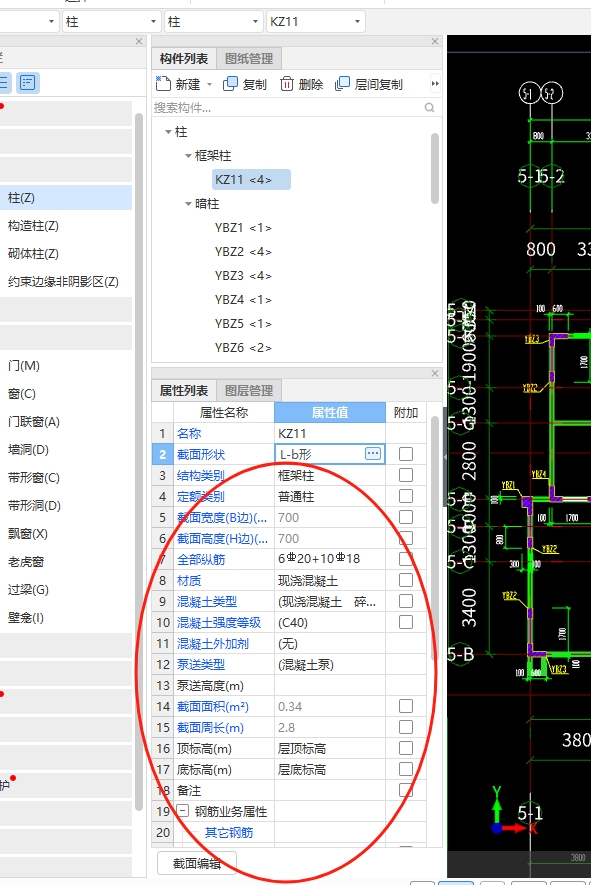Switch to the 图纸管理 tab
This screenshot has height=885, width=591.
point(249,59)
